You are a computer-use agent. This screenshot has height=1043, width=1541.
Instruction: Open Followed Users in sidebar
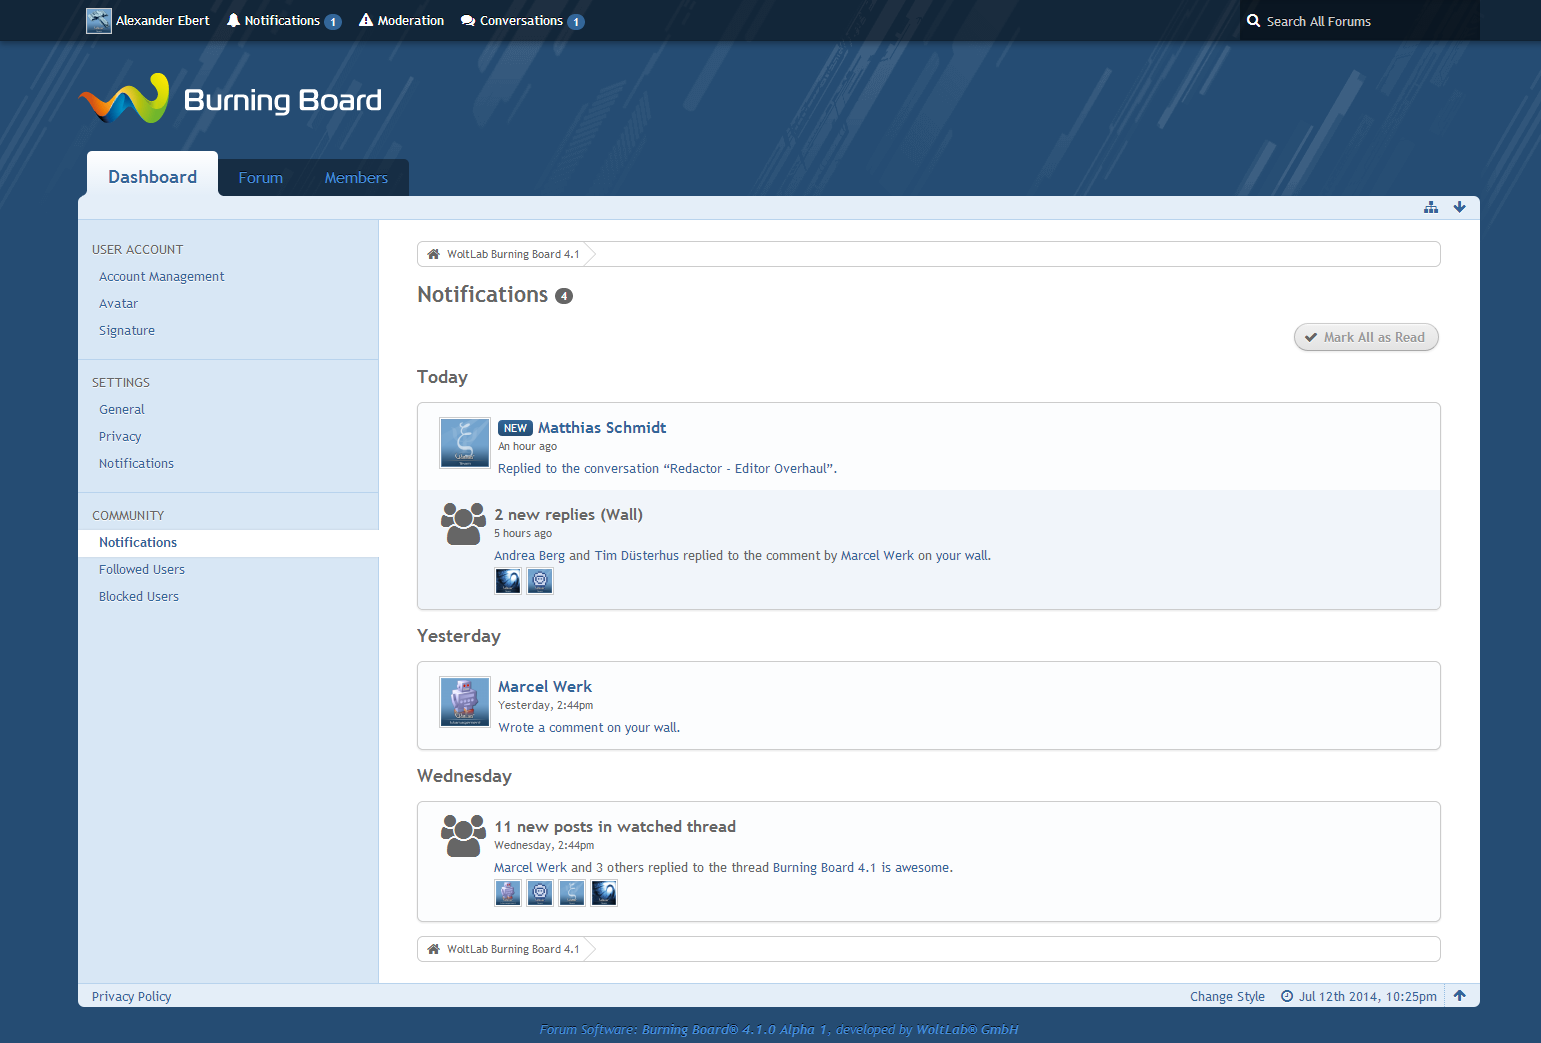(142, 570)
